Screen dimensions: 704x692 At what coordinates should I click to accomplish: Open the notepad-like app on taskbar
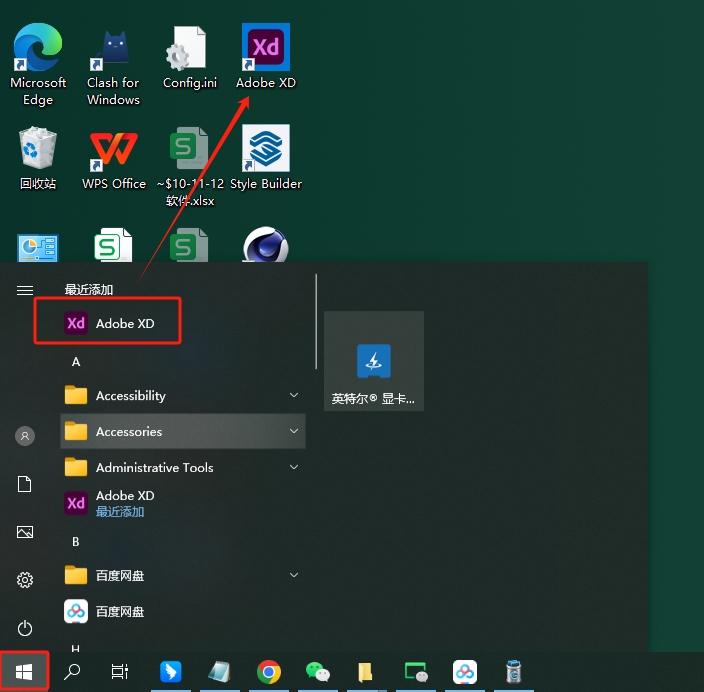[x=220, y=672]
